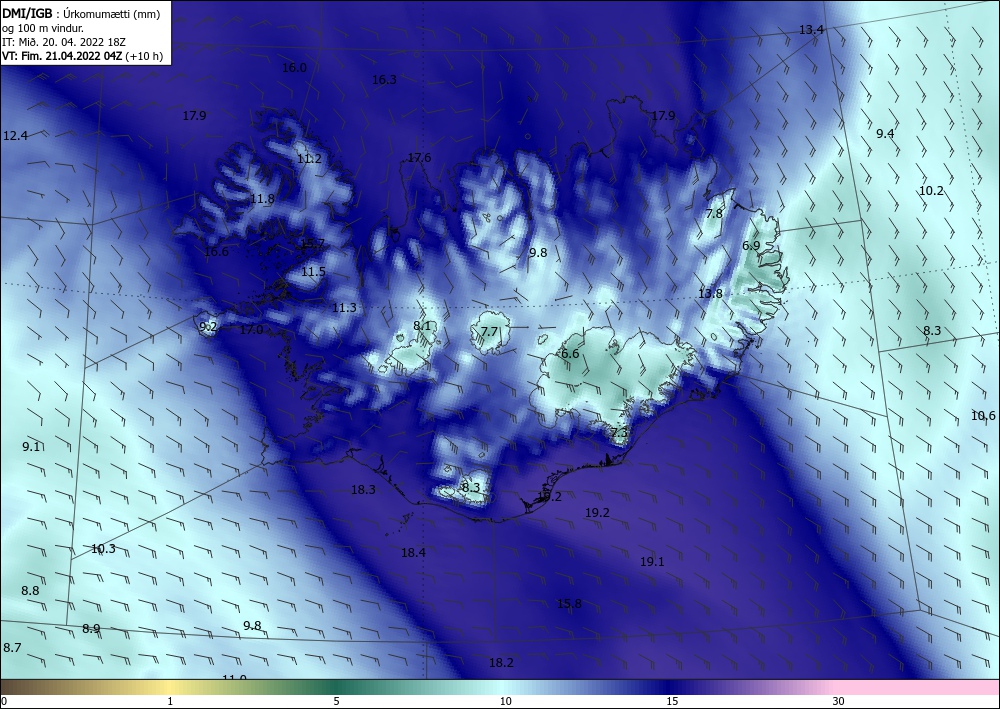Click the map value 12.4

pos(15,135)
